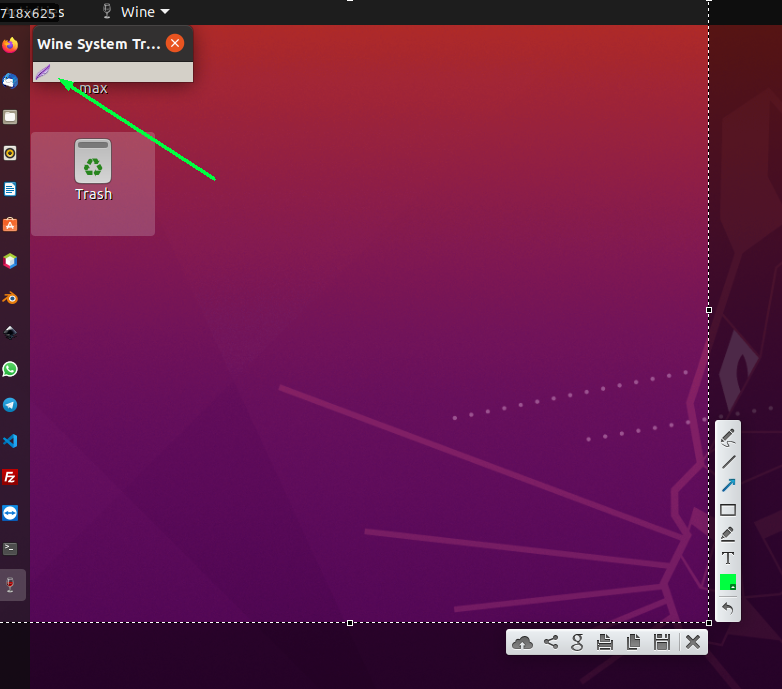
Task: Open WhatsApp from the dock
Action: (10, 369)
